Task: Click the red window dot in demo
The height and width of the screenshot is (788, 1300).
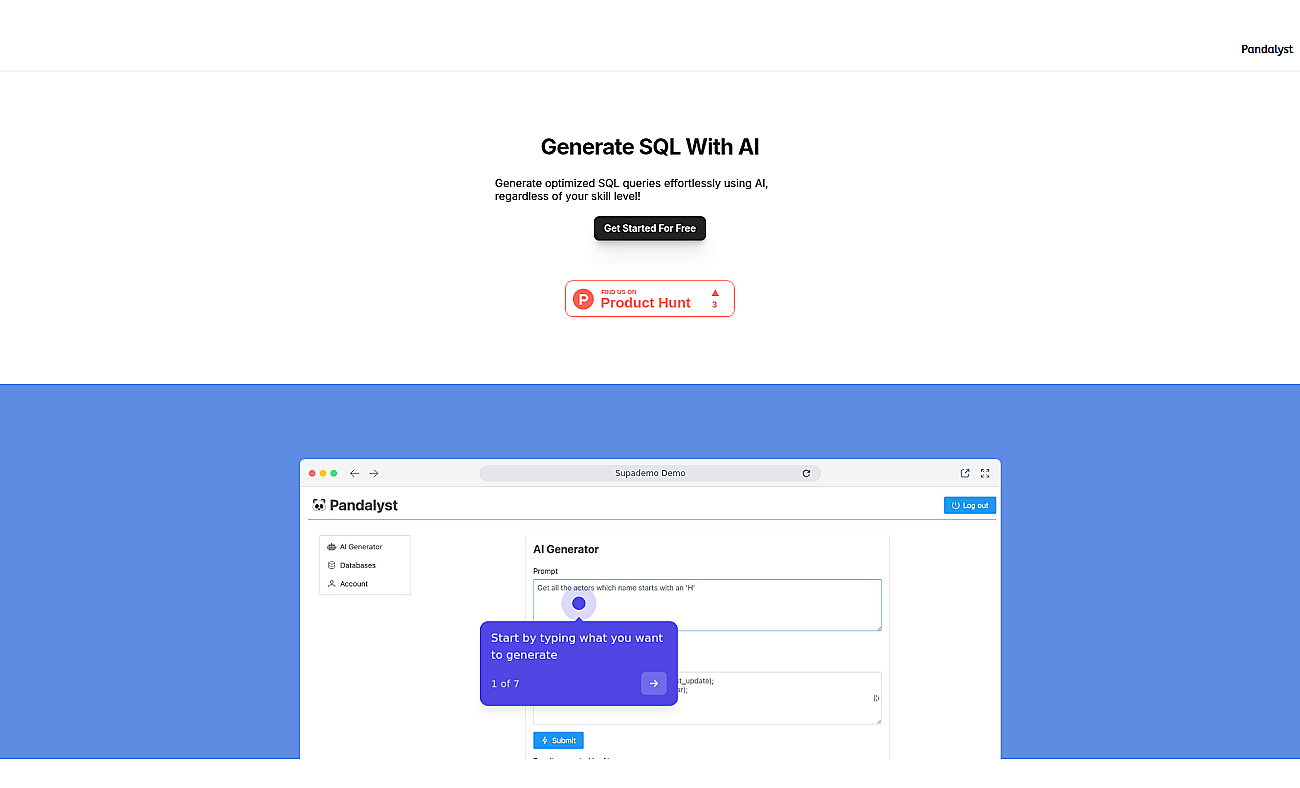Action: [312, 473]
